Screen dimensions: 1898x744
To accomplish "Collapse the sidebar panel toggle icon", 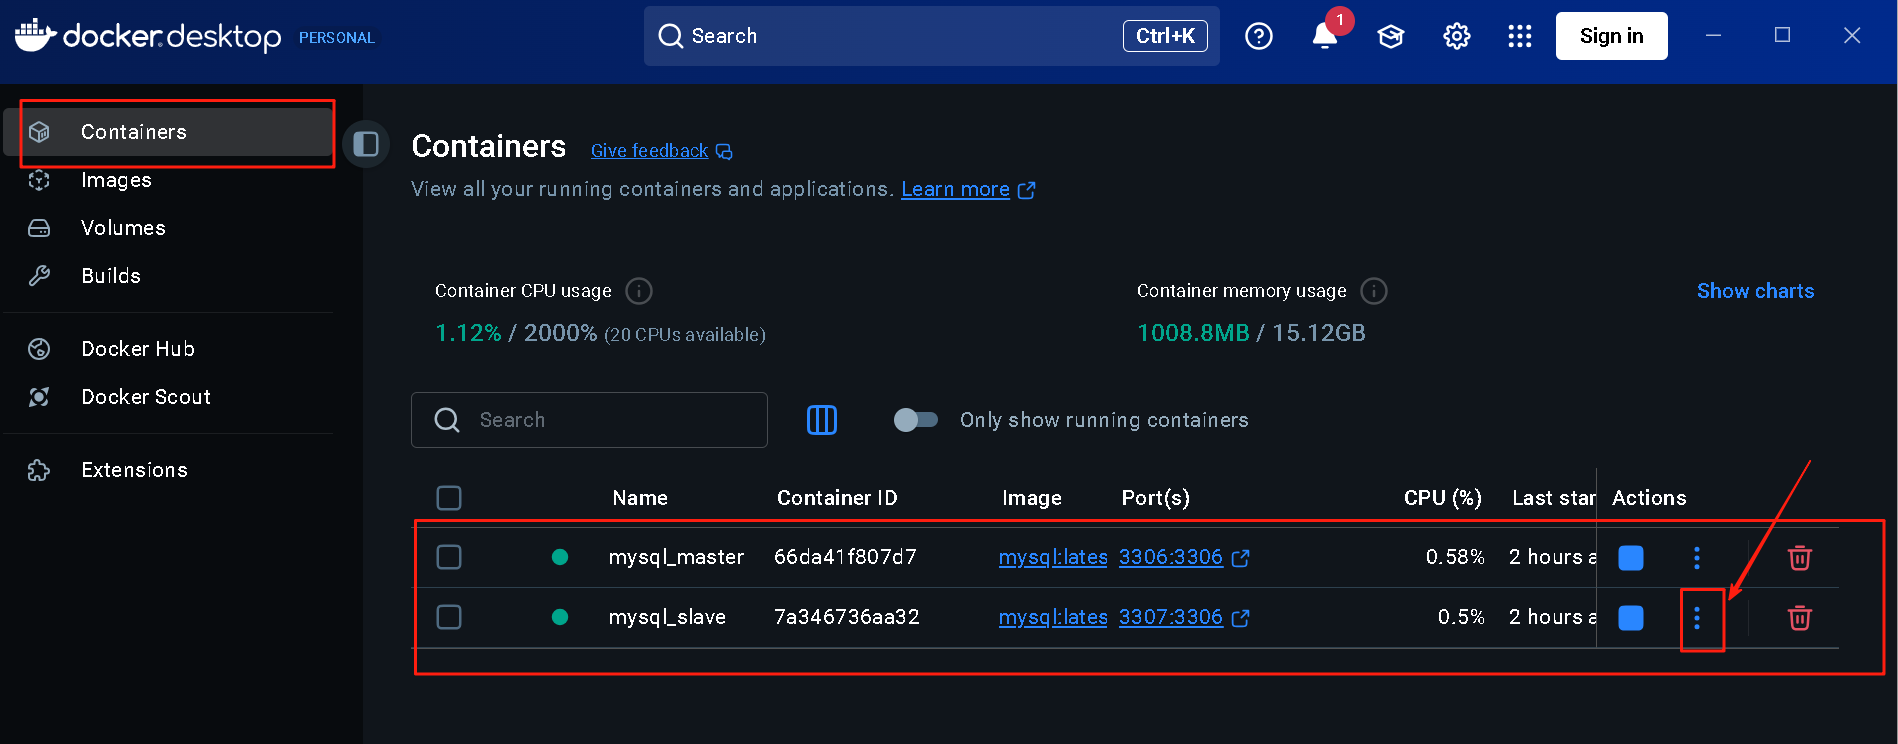I will click(366, 144).
